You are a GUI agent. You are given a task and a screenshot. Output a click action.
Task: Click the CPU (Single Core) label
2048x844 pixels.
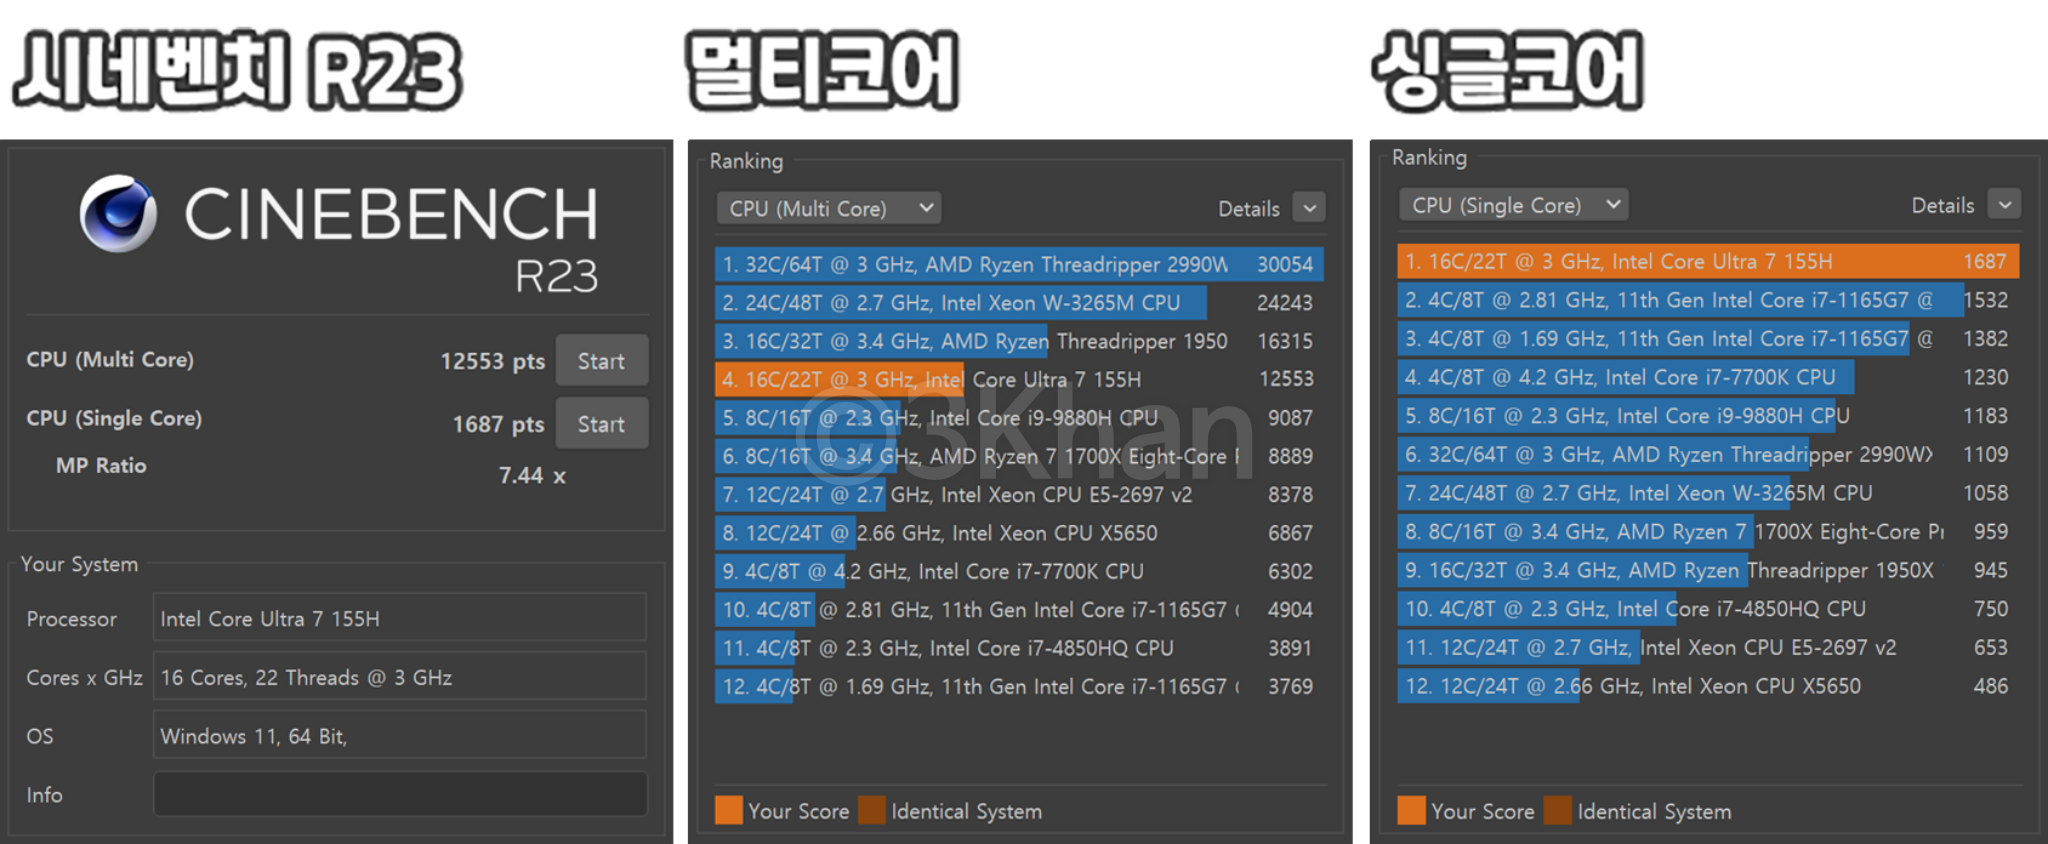[x=114, y=418]
